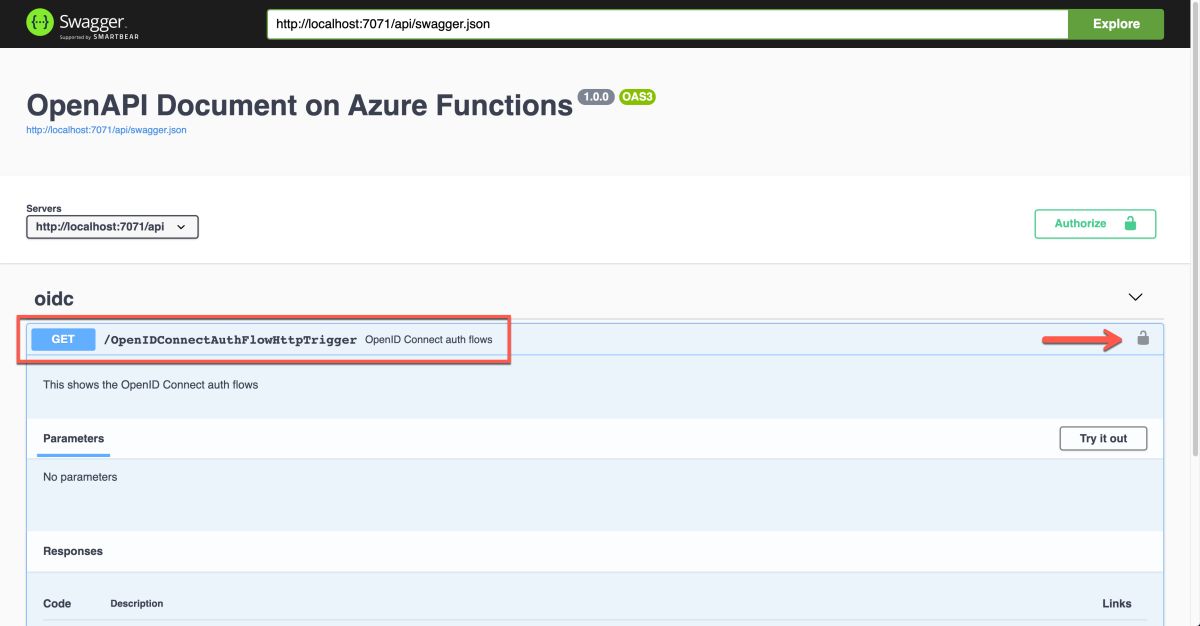The image size is (1200, 626).
Task: Focus the swagger.json URL input field
Action: pyautogui.click(x=667, y=24)
